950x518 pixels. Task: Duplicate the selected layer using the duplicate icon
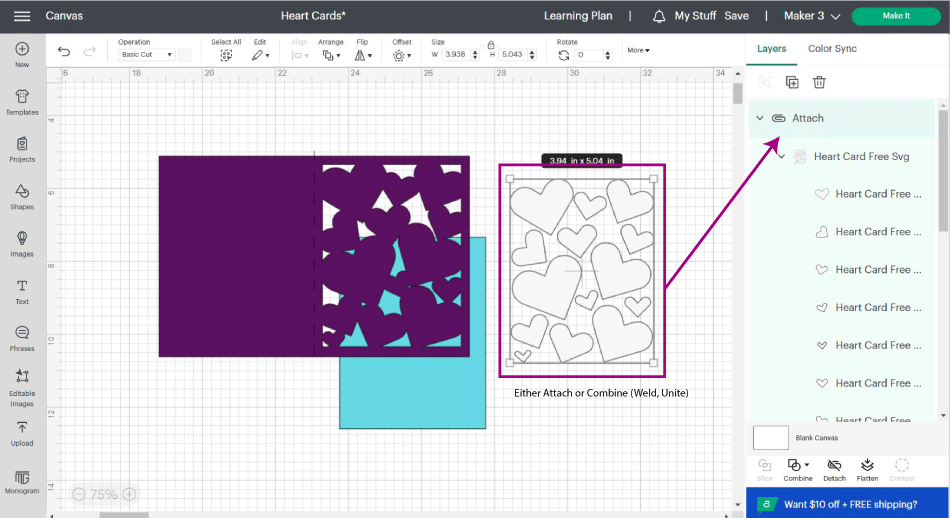(x=792, y=82)
